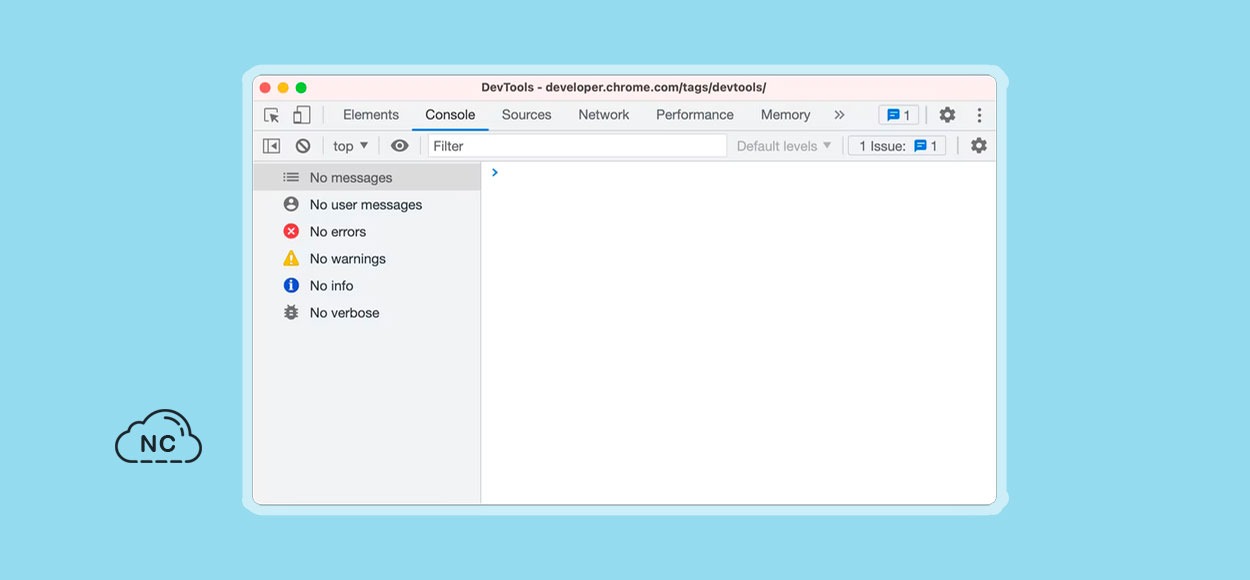Click the blue info icon
Viewport: 1250px width, 580px height.
tap(291, 285)
